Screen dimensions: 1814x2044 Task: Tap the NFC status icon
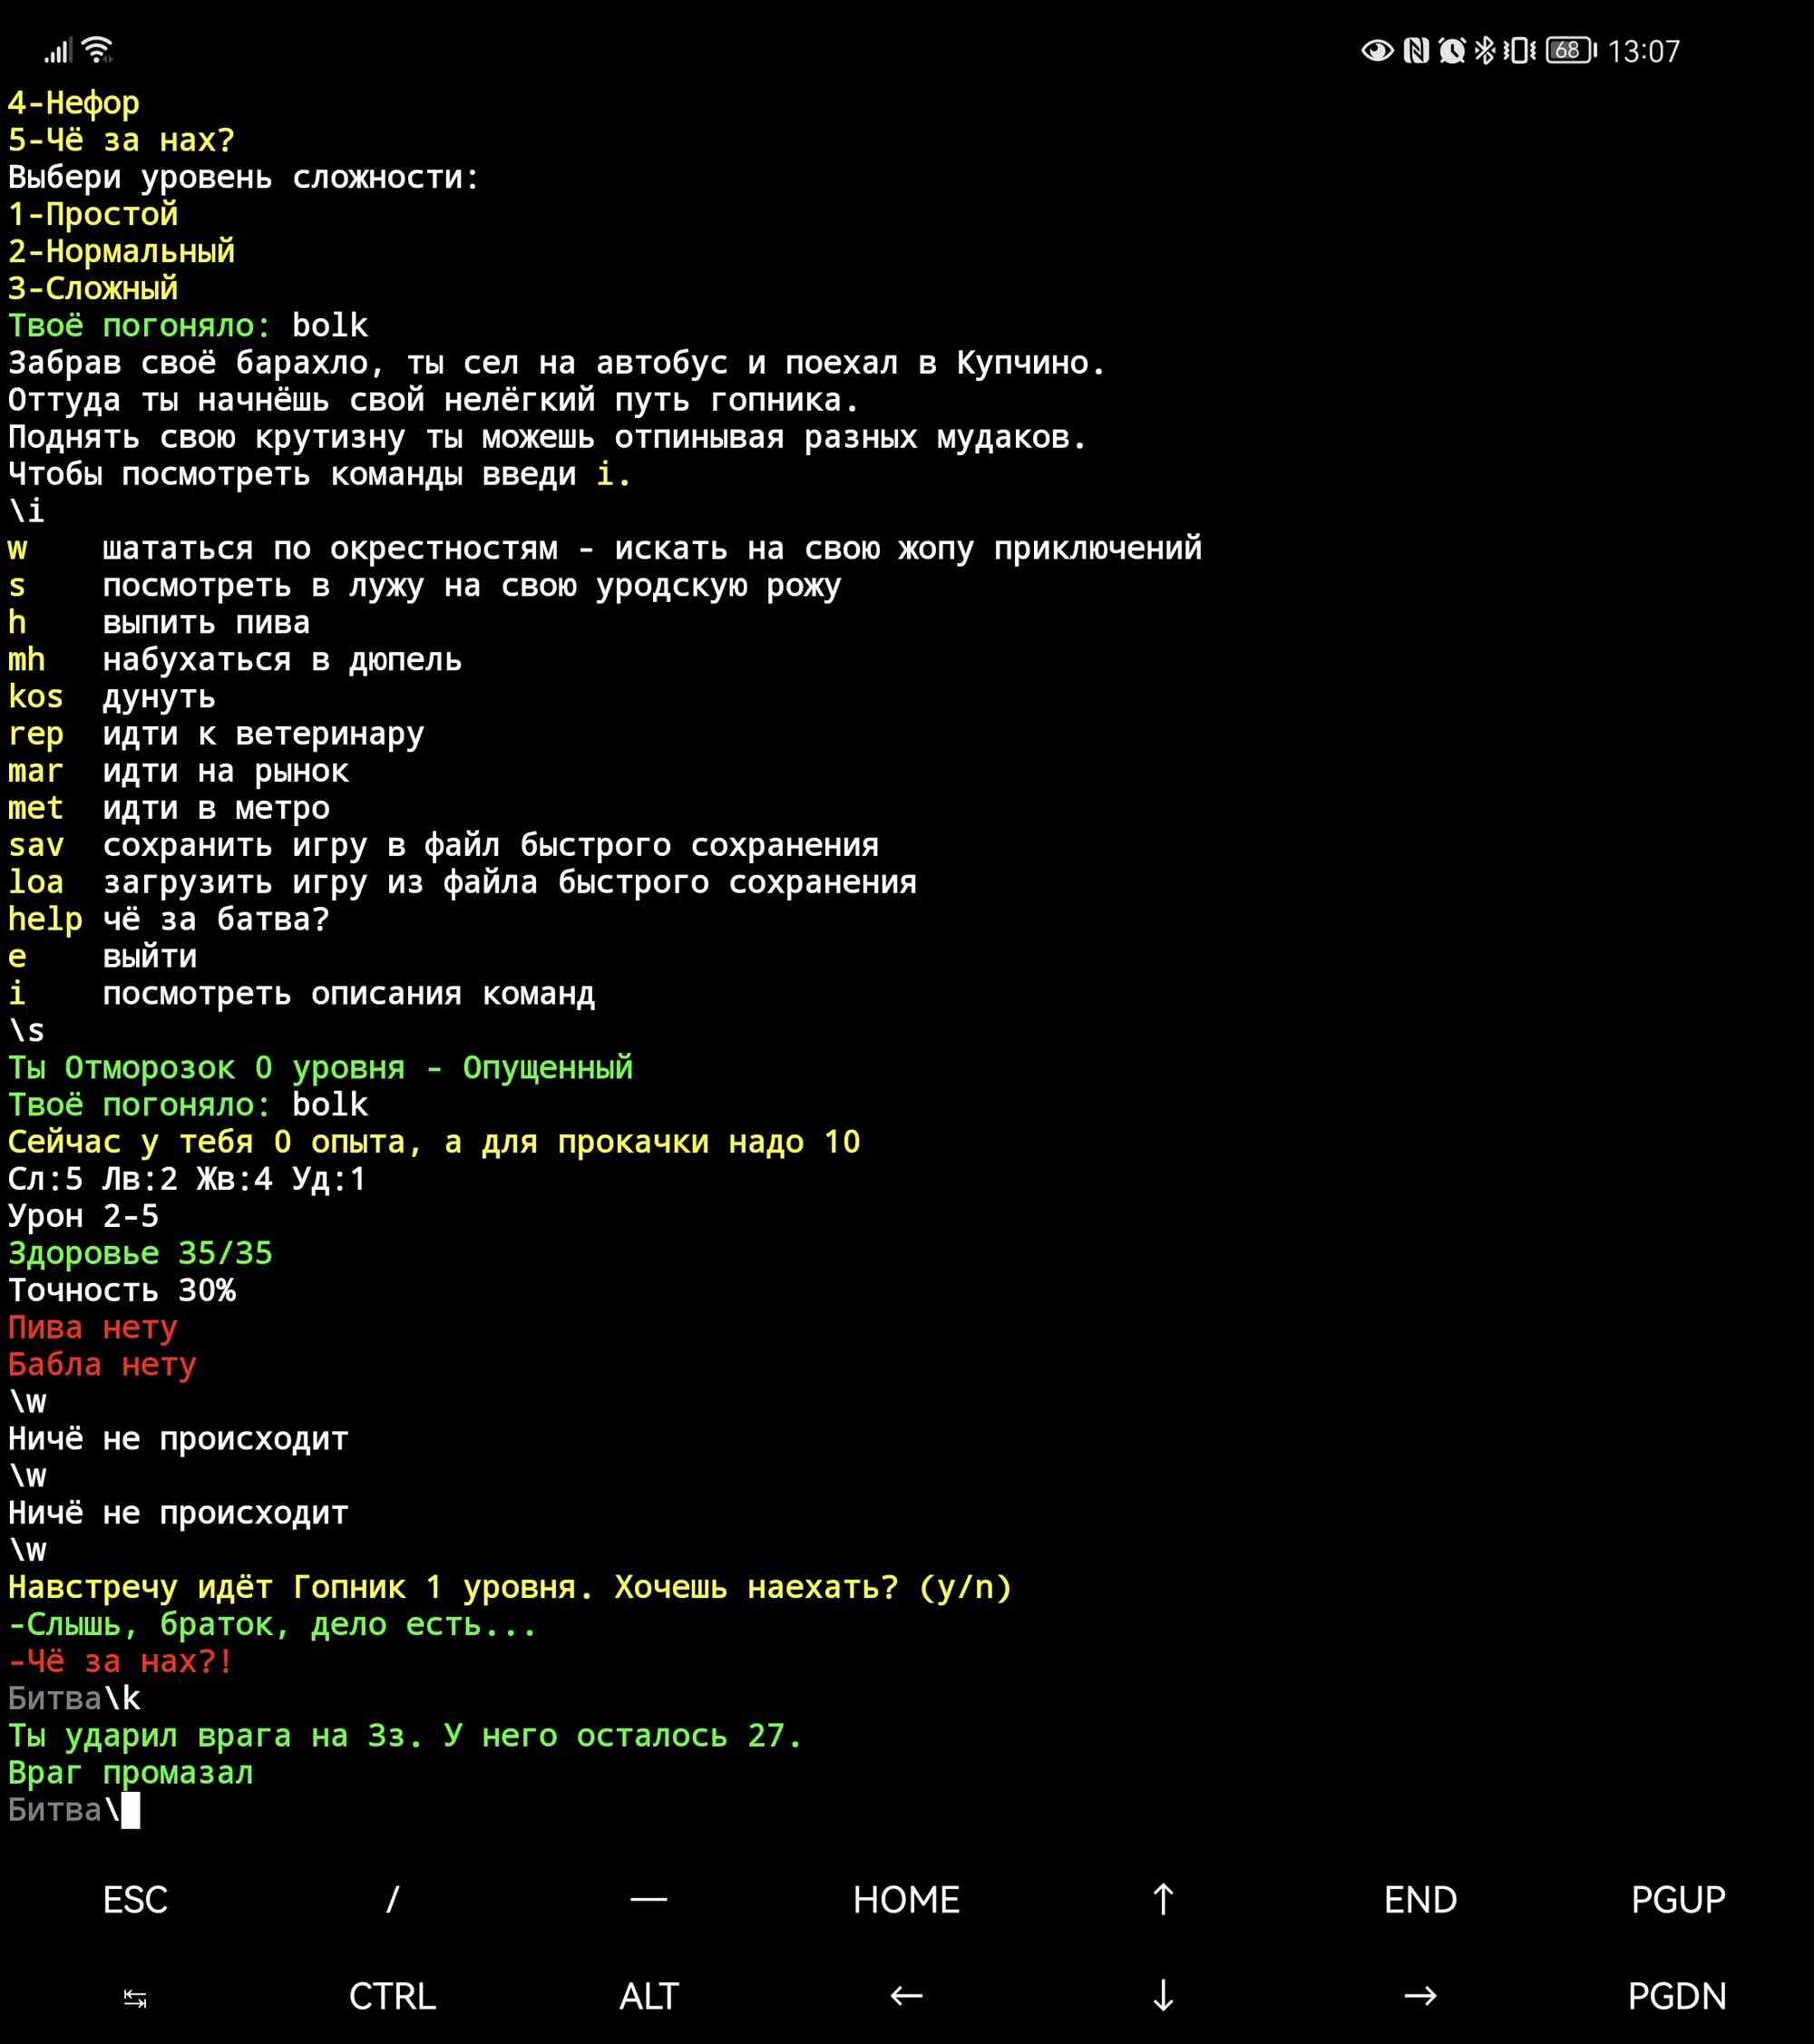tap(1416, 50)
